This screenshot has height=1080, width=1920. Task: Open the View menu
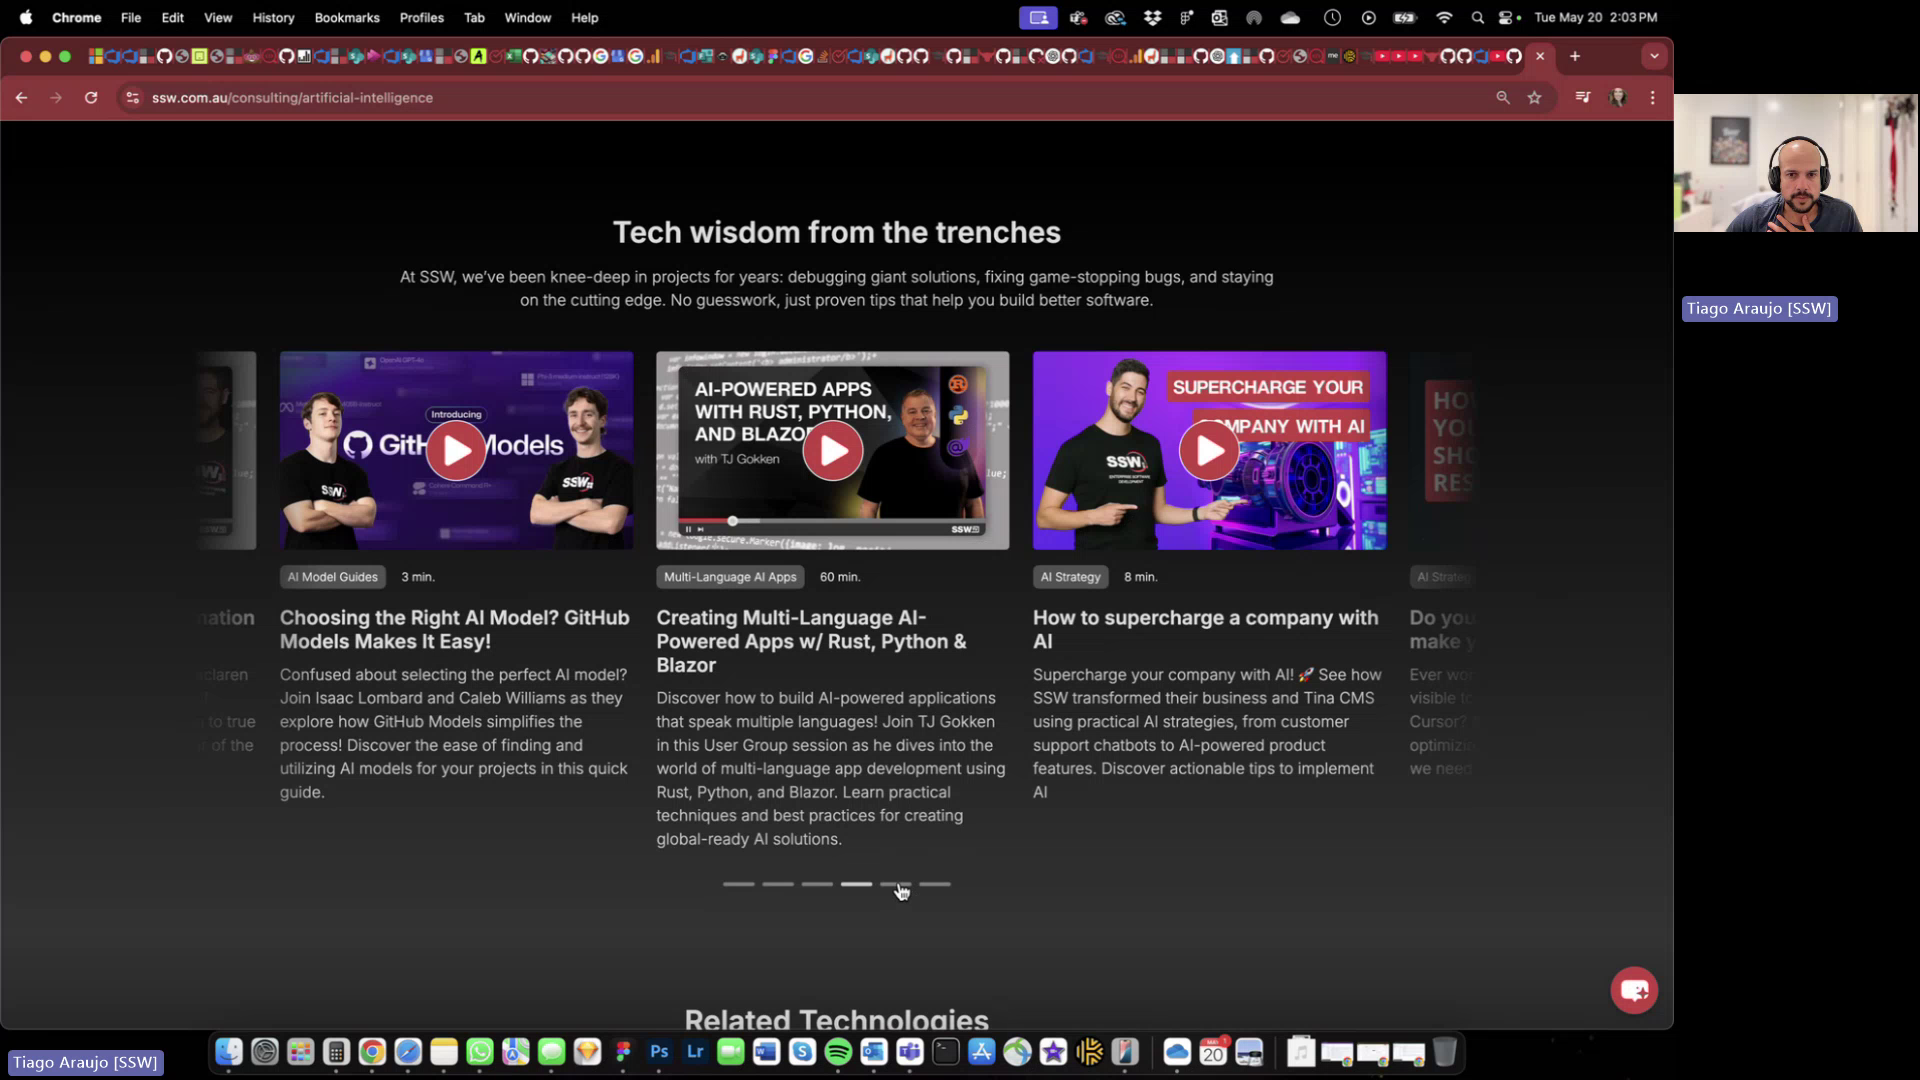tap(218, 17)
